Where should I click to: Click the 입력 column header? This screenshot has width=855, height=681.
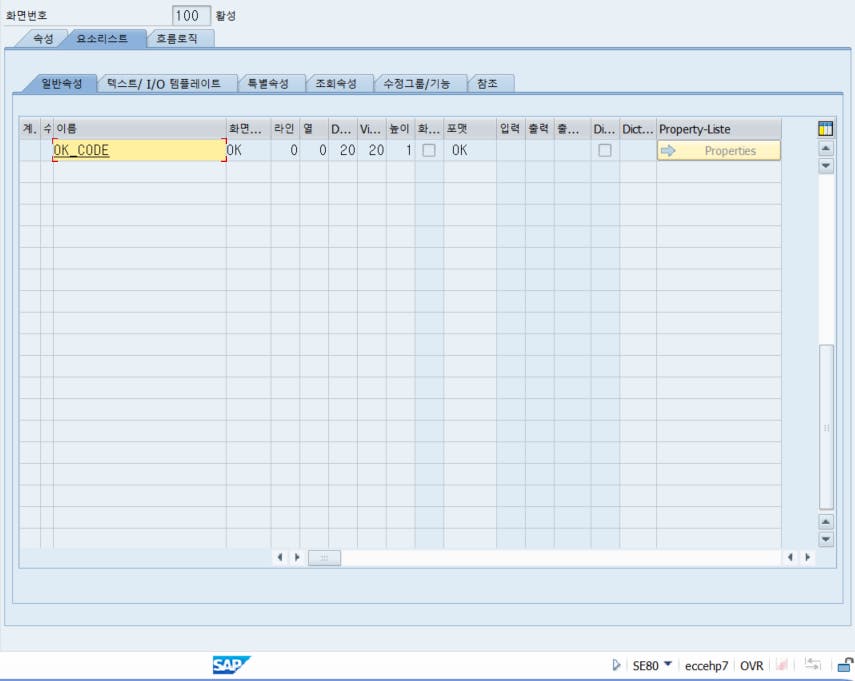511,129
